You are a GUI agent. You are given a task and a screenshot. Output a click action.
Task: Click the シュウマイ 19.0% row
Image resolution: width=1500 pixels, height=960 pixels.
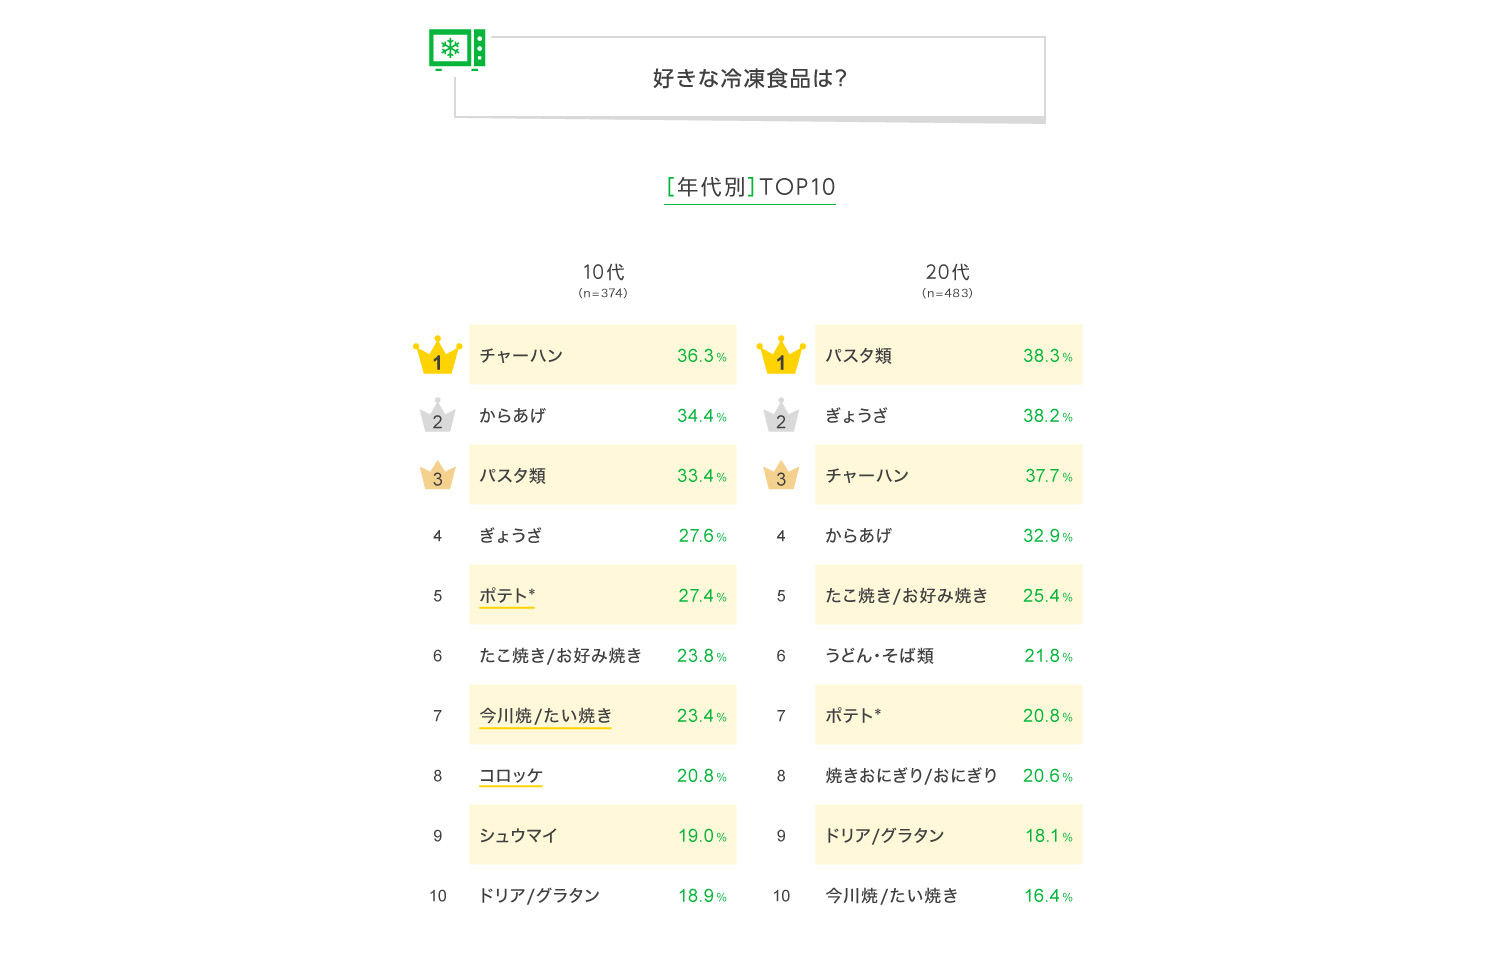[602, 835]
